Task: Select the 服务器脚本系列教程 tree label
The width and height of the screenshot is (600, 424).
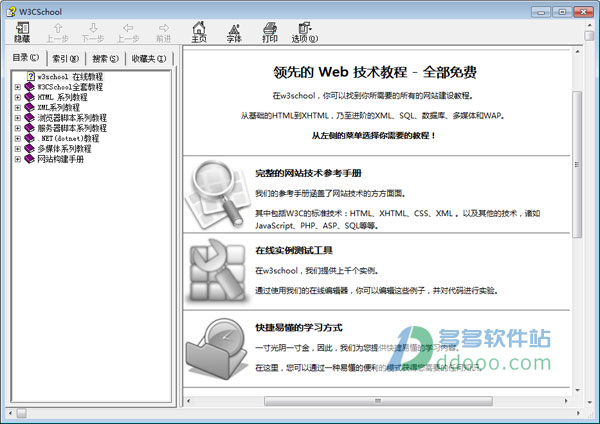Action: click(x=72, y=128)
